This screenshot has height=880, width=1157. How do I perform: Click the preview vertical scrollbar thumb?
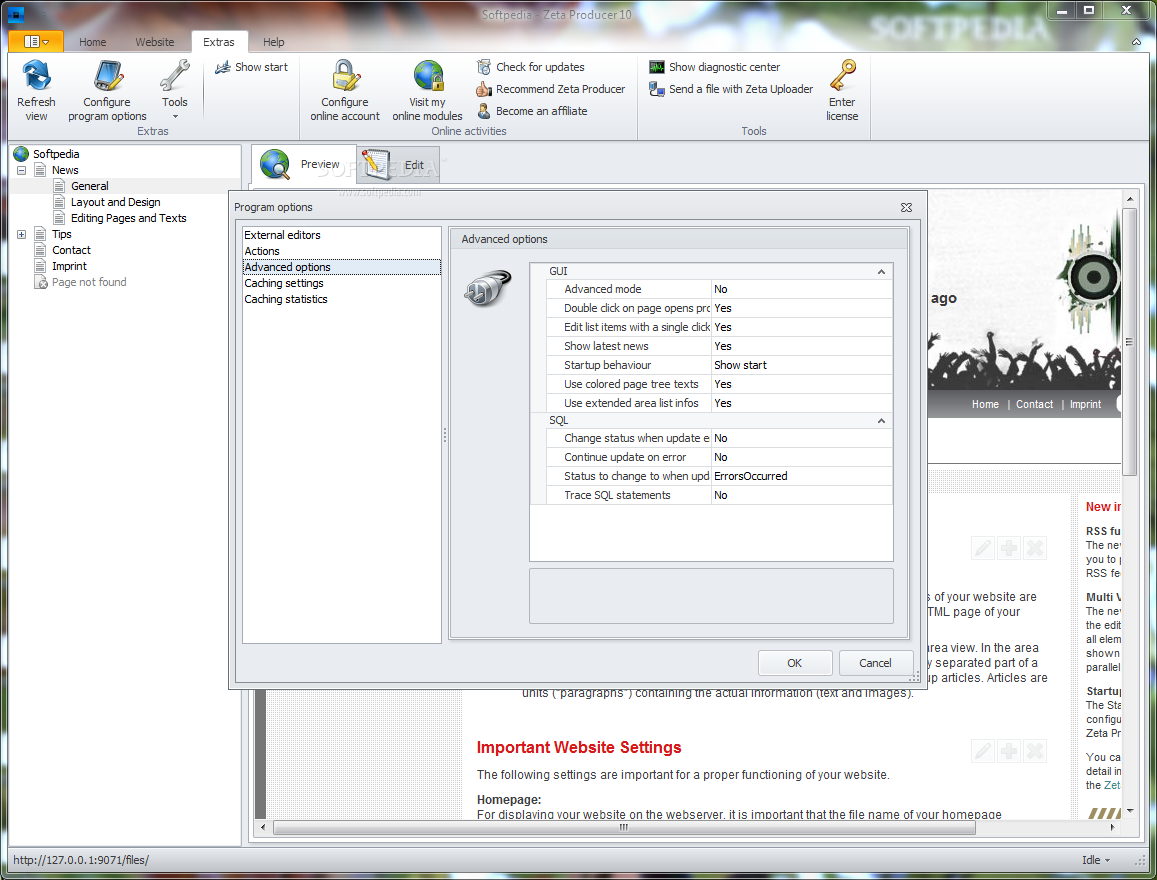pyautogui.click(x=1129, y=342)
